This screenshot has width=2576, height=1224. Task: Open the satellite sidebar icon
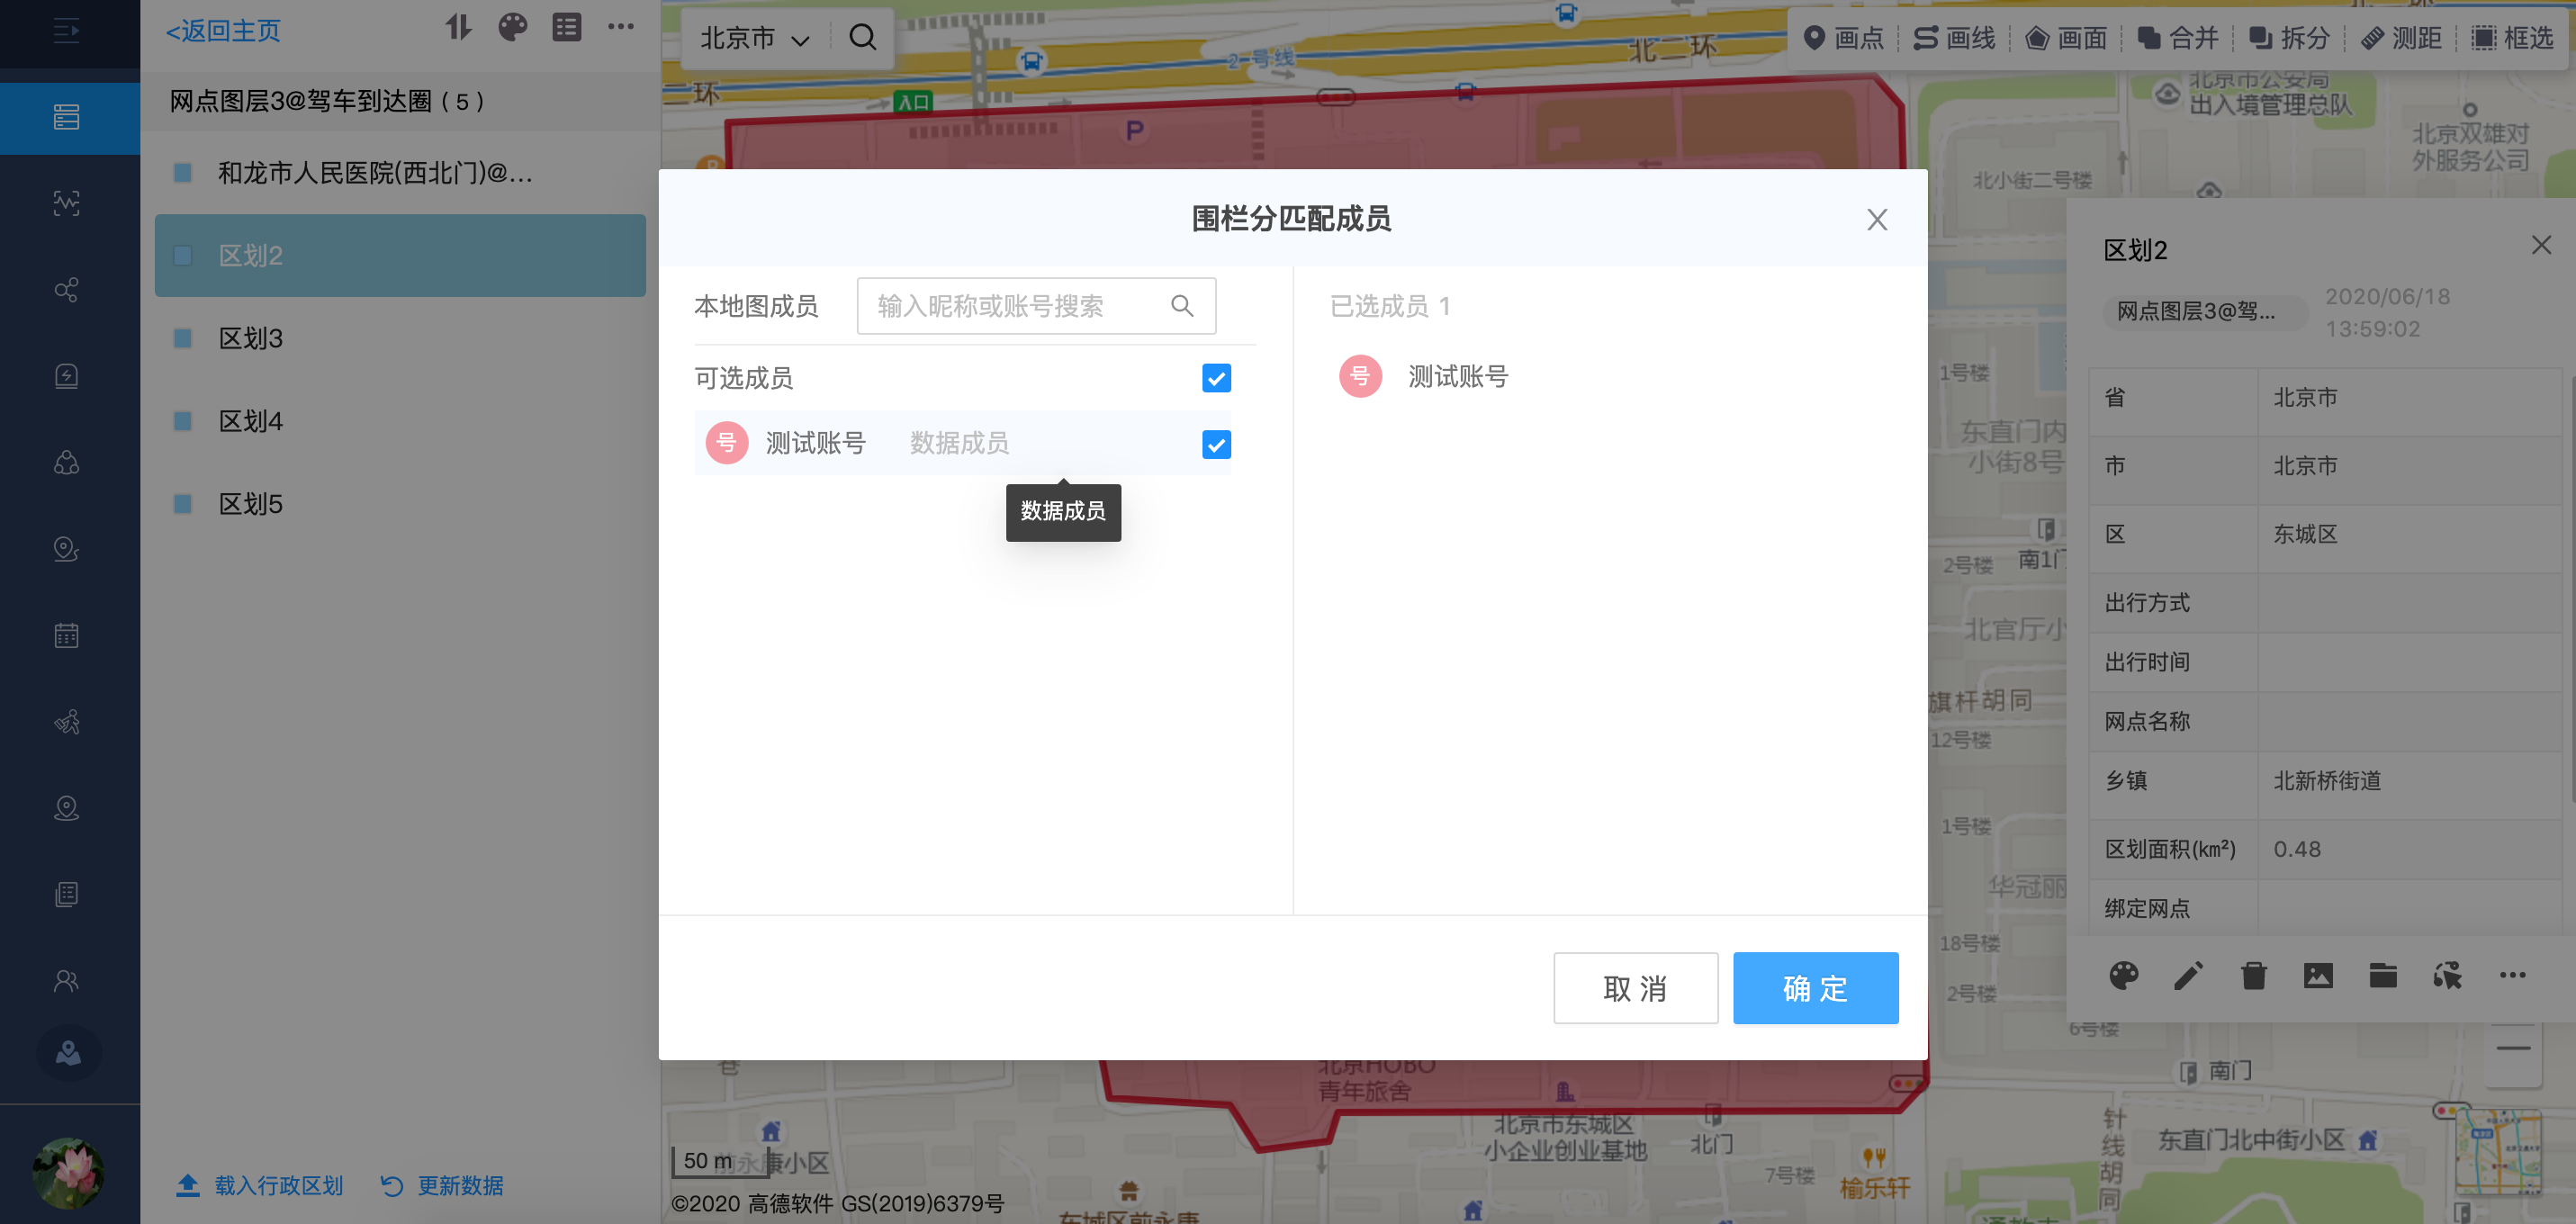(x=66, y=721)
